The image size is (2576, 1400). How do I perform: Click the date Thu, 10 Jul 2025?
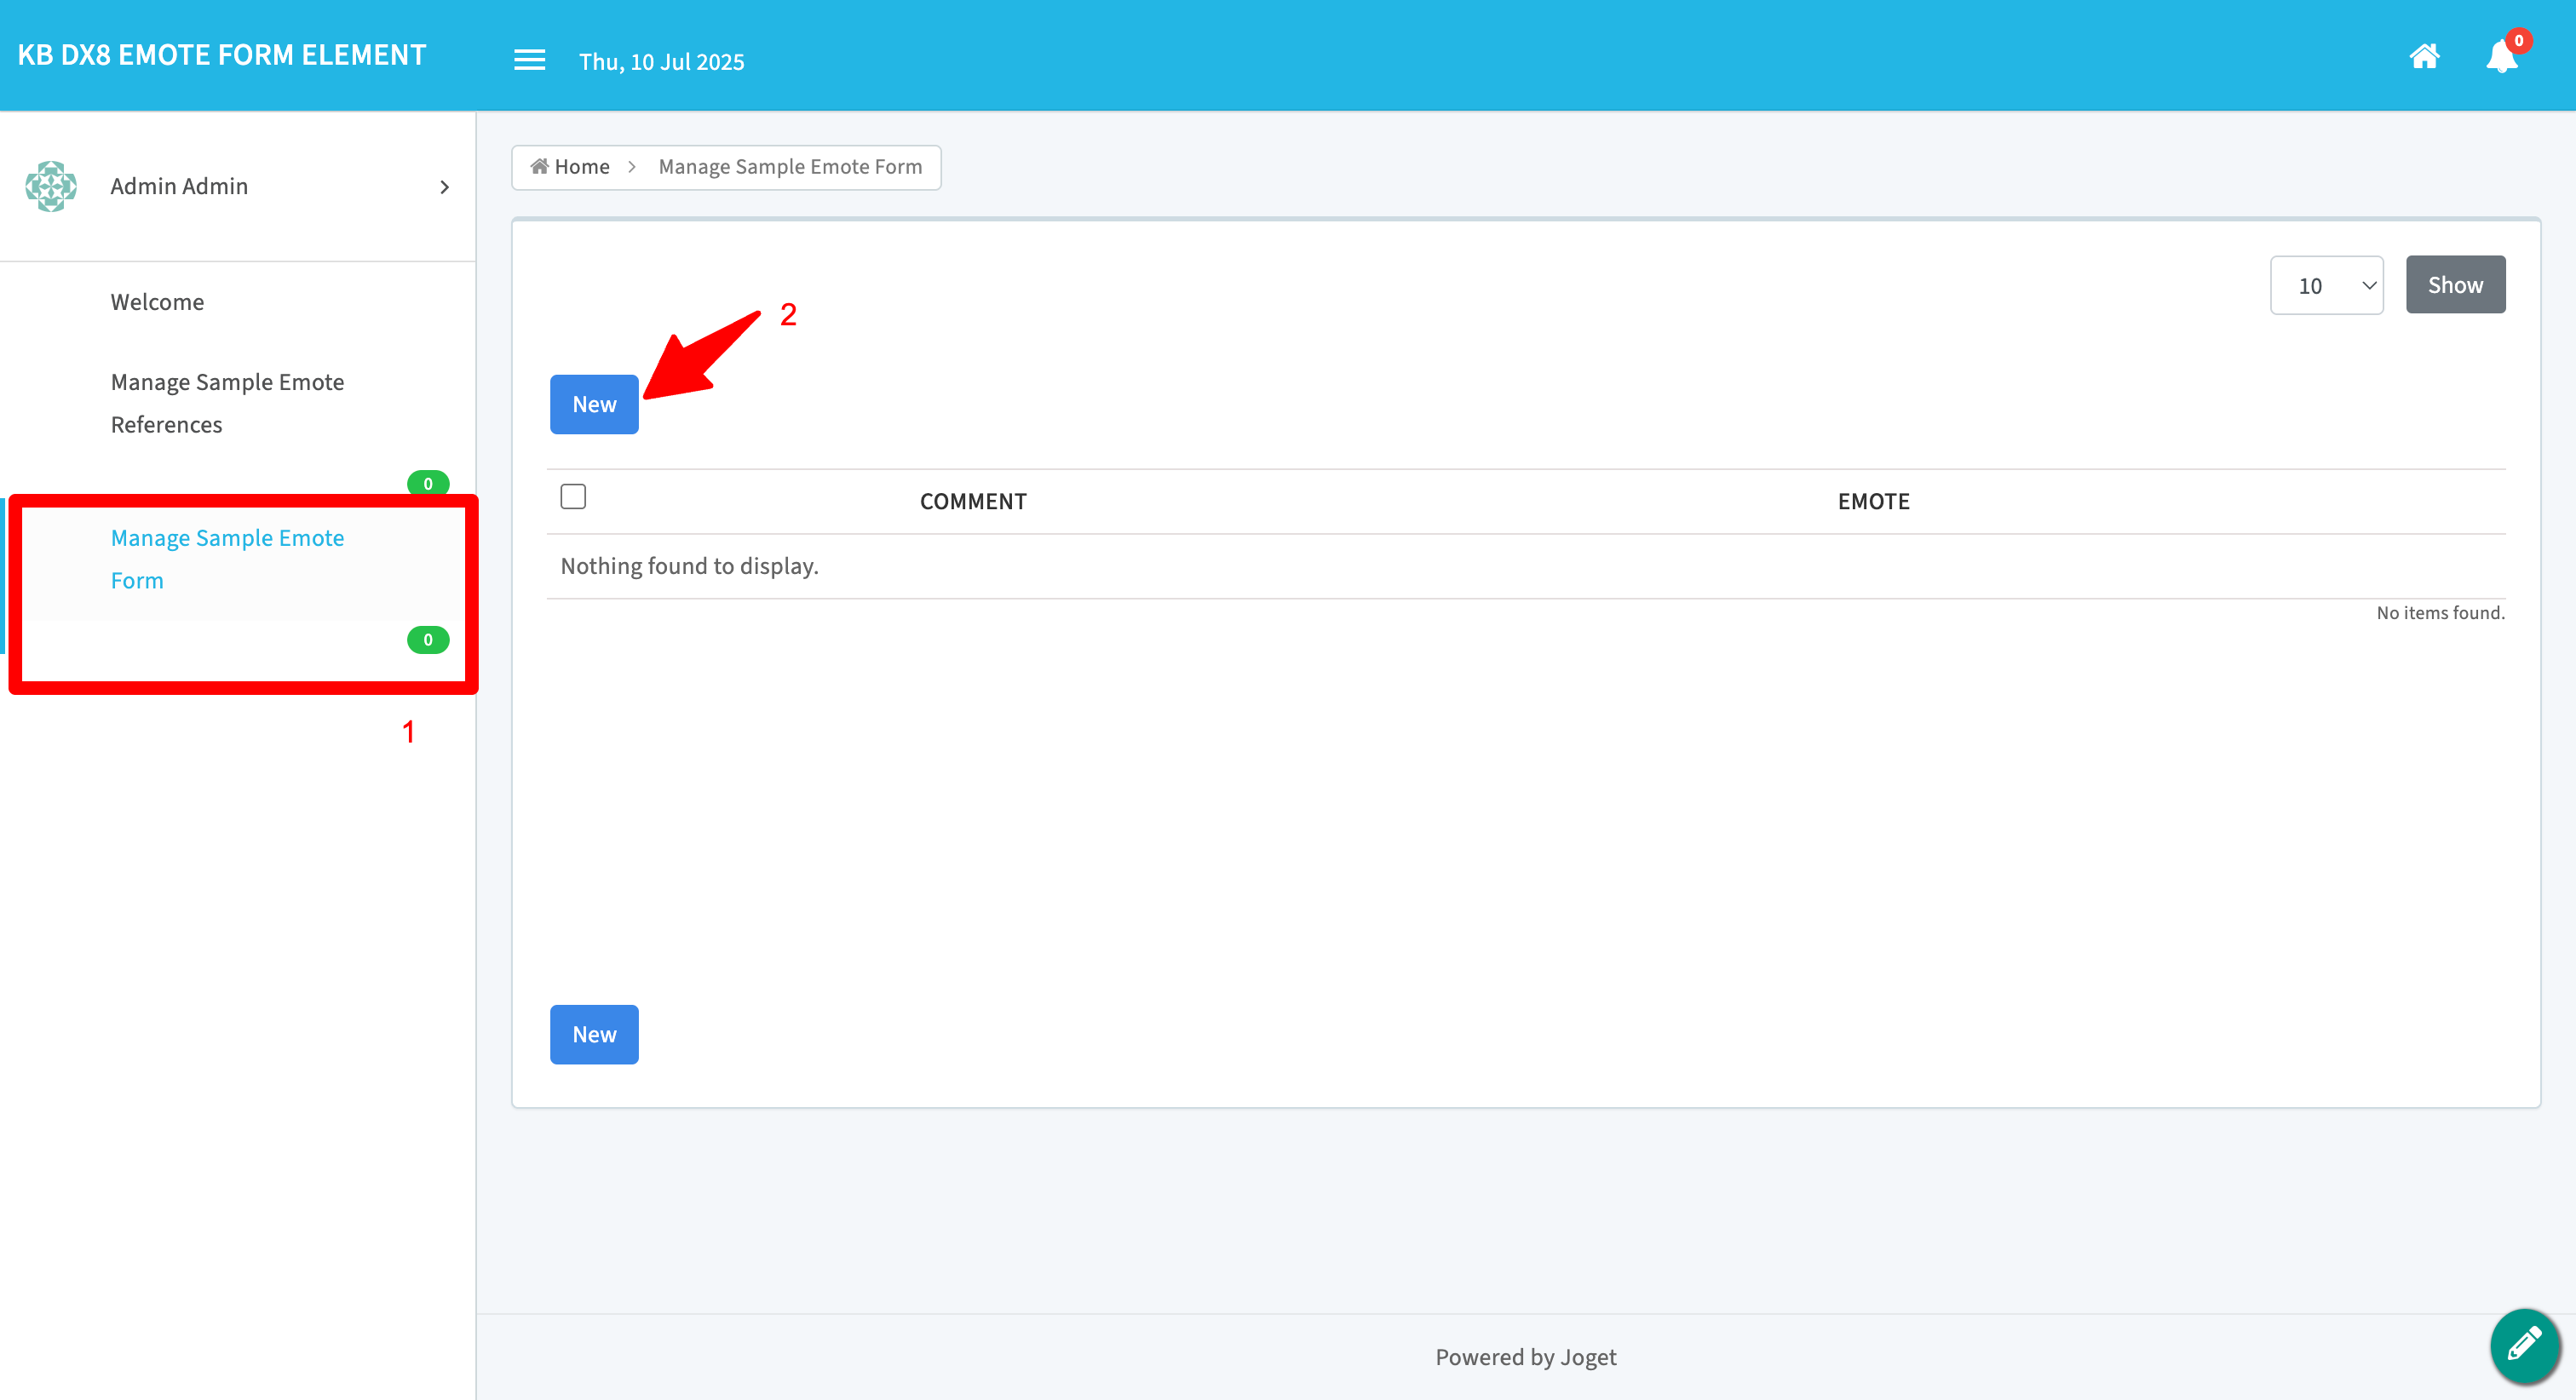tap(661, 62)
